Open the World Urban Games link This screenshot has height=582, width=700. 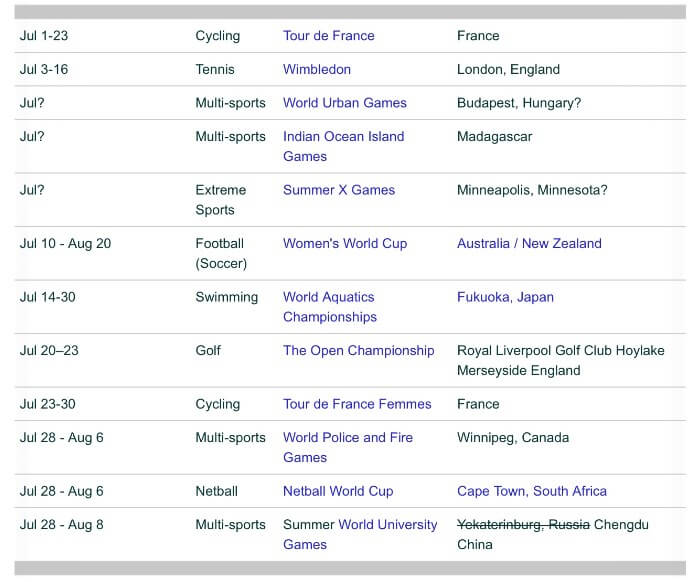click(x=344, y=103)
